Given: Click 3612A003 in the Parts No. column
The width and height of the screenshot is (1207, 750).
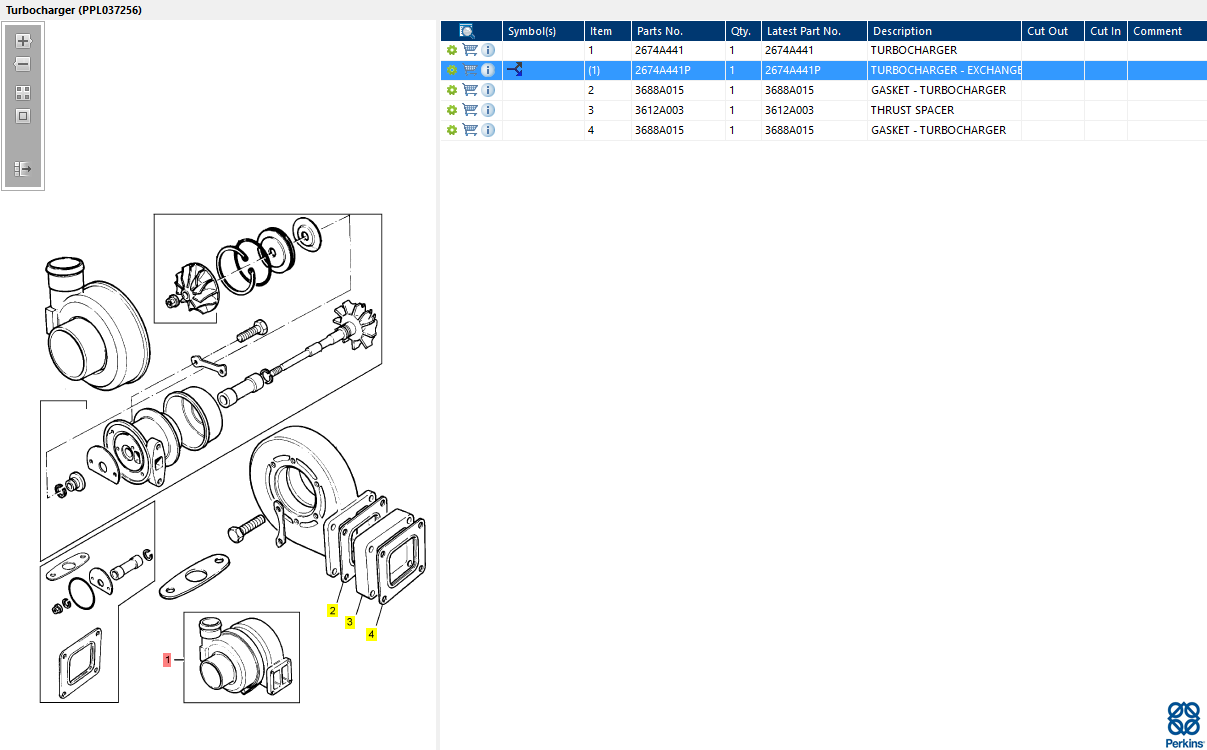Looking at the screenshot, I should pos(660,110).
